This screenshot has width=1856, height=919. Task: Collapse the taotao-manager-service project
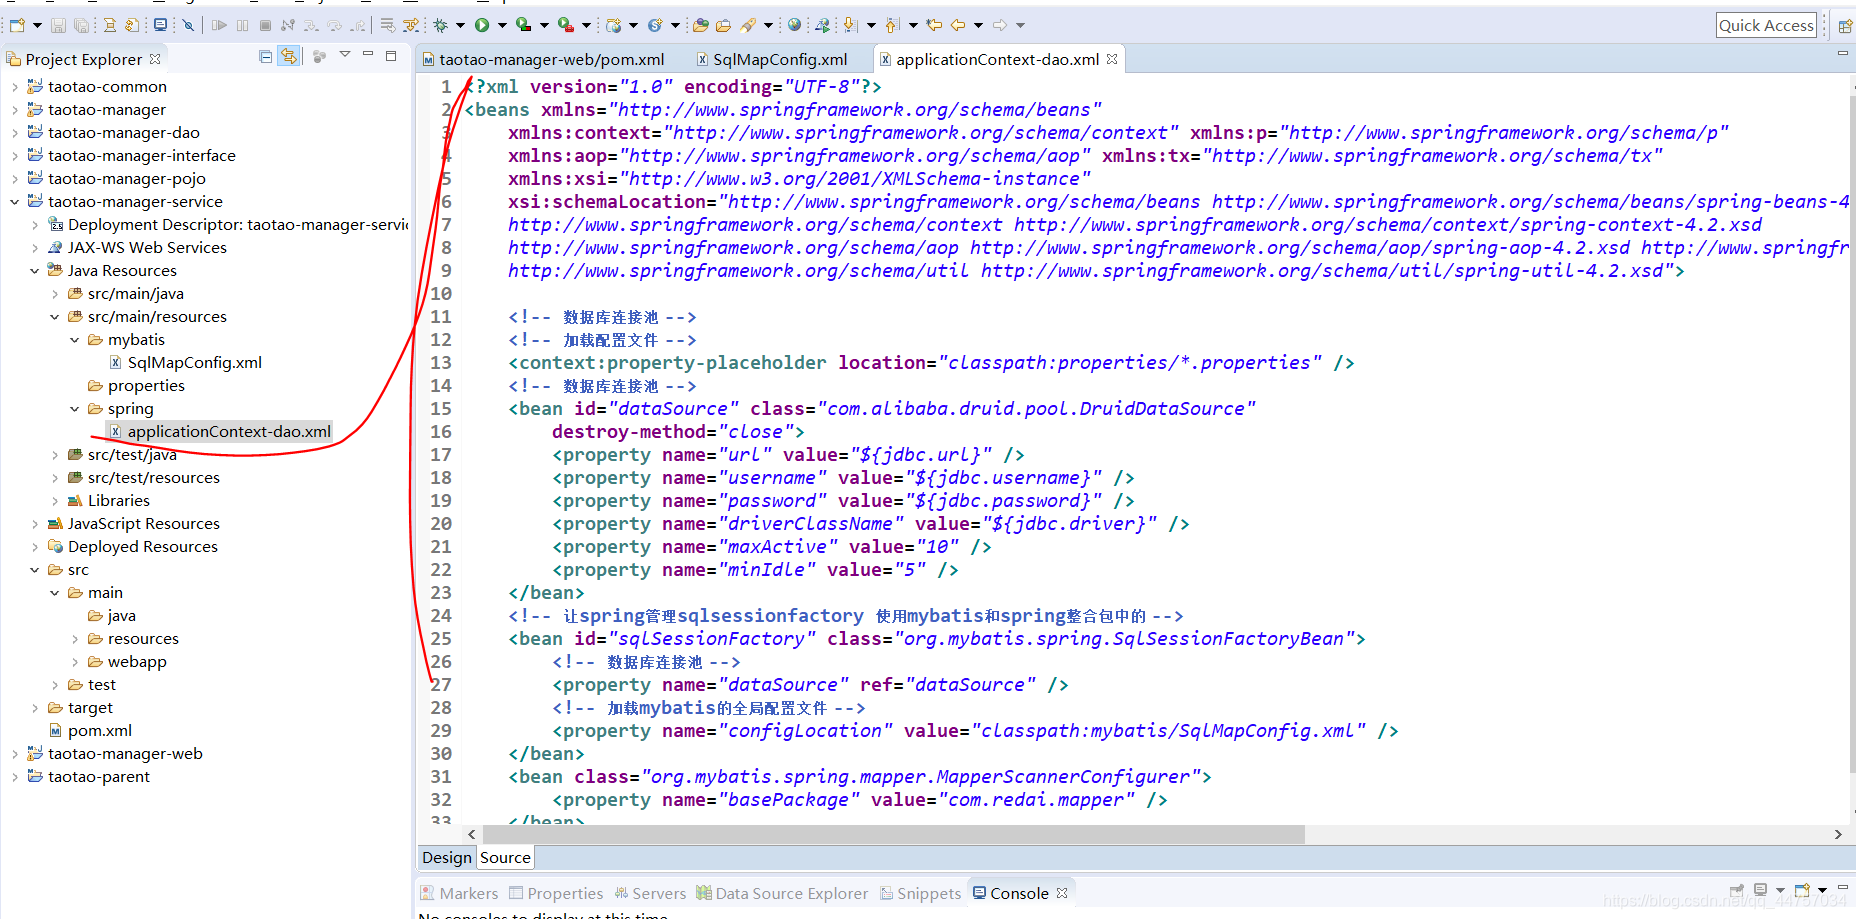coord(15,202)
